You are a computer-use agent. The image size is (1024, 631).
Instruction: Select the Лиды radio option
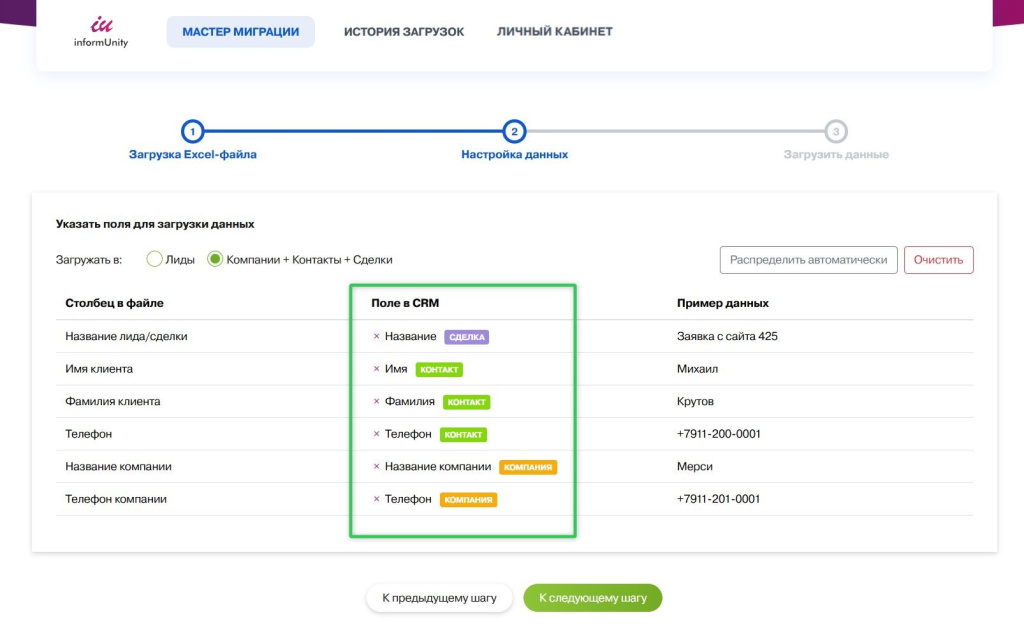point(154,259)
